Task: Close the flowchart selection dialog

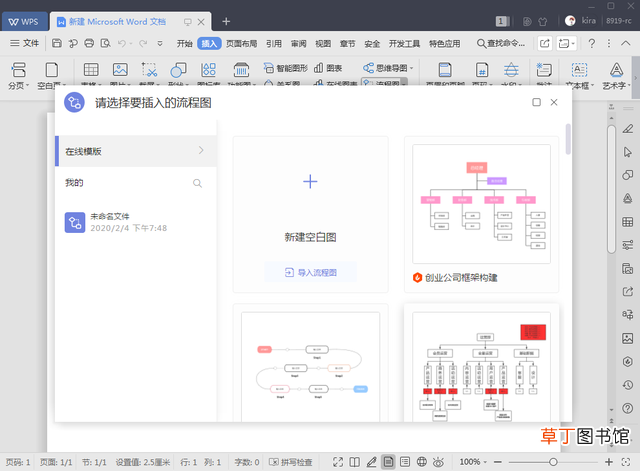Action: coord(554,102)
